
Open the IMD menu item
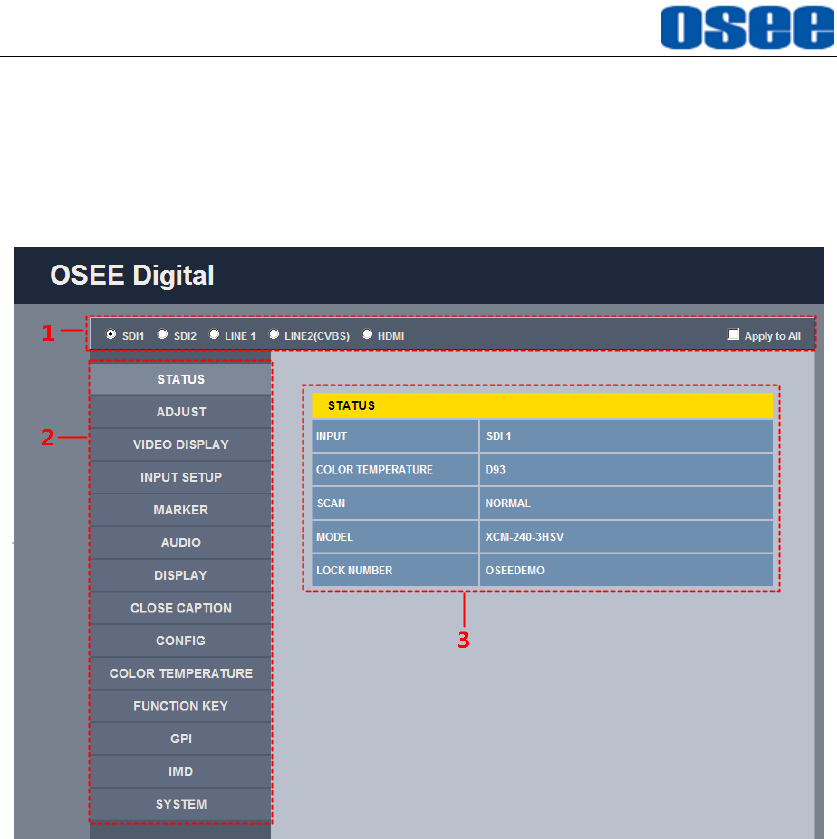tap(181, 772)
